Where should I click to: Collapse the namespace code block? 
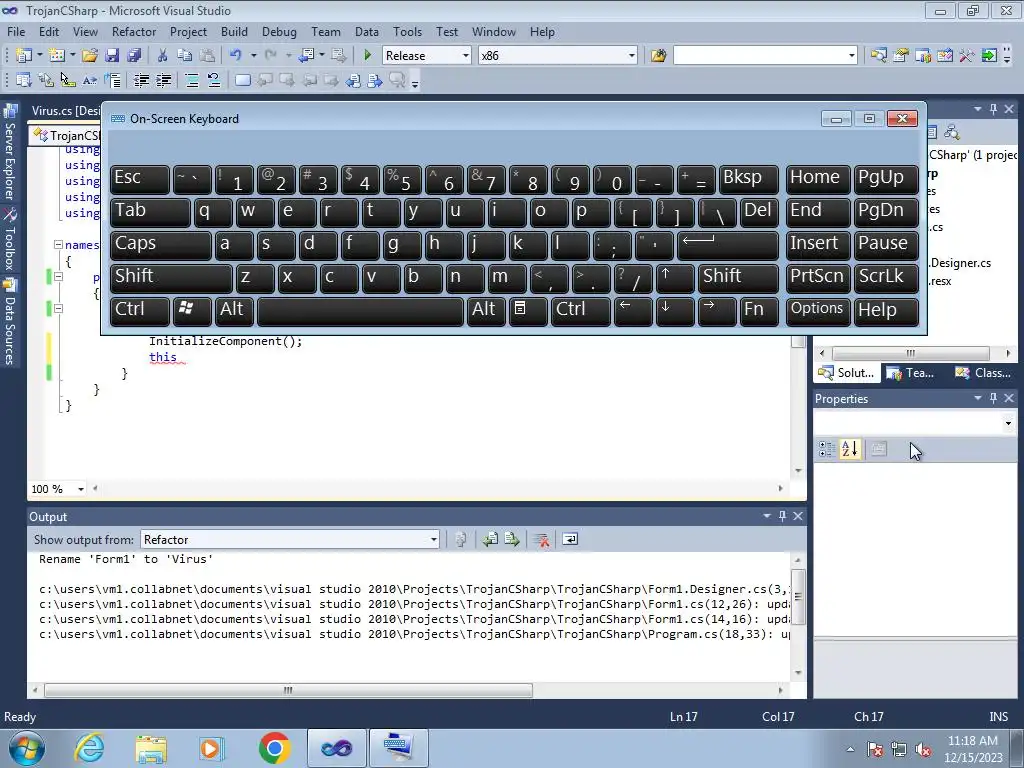click(58, 244)
